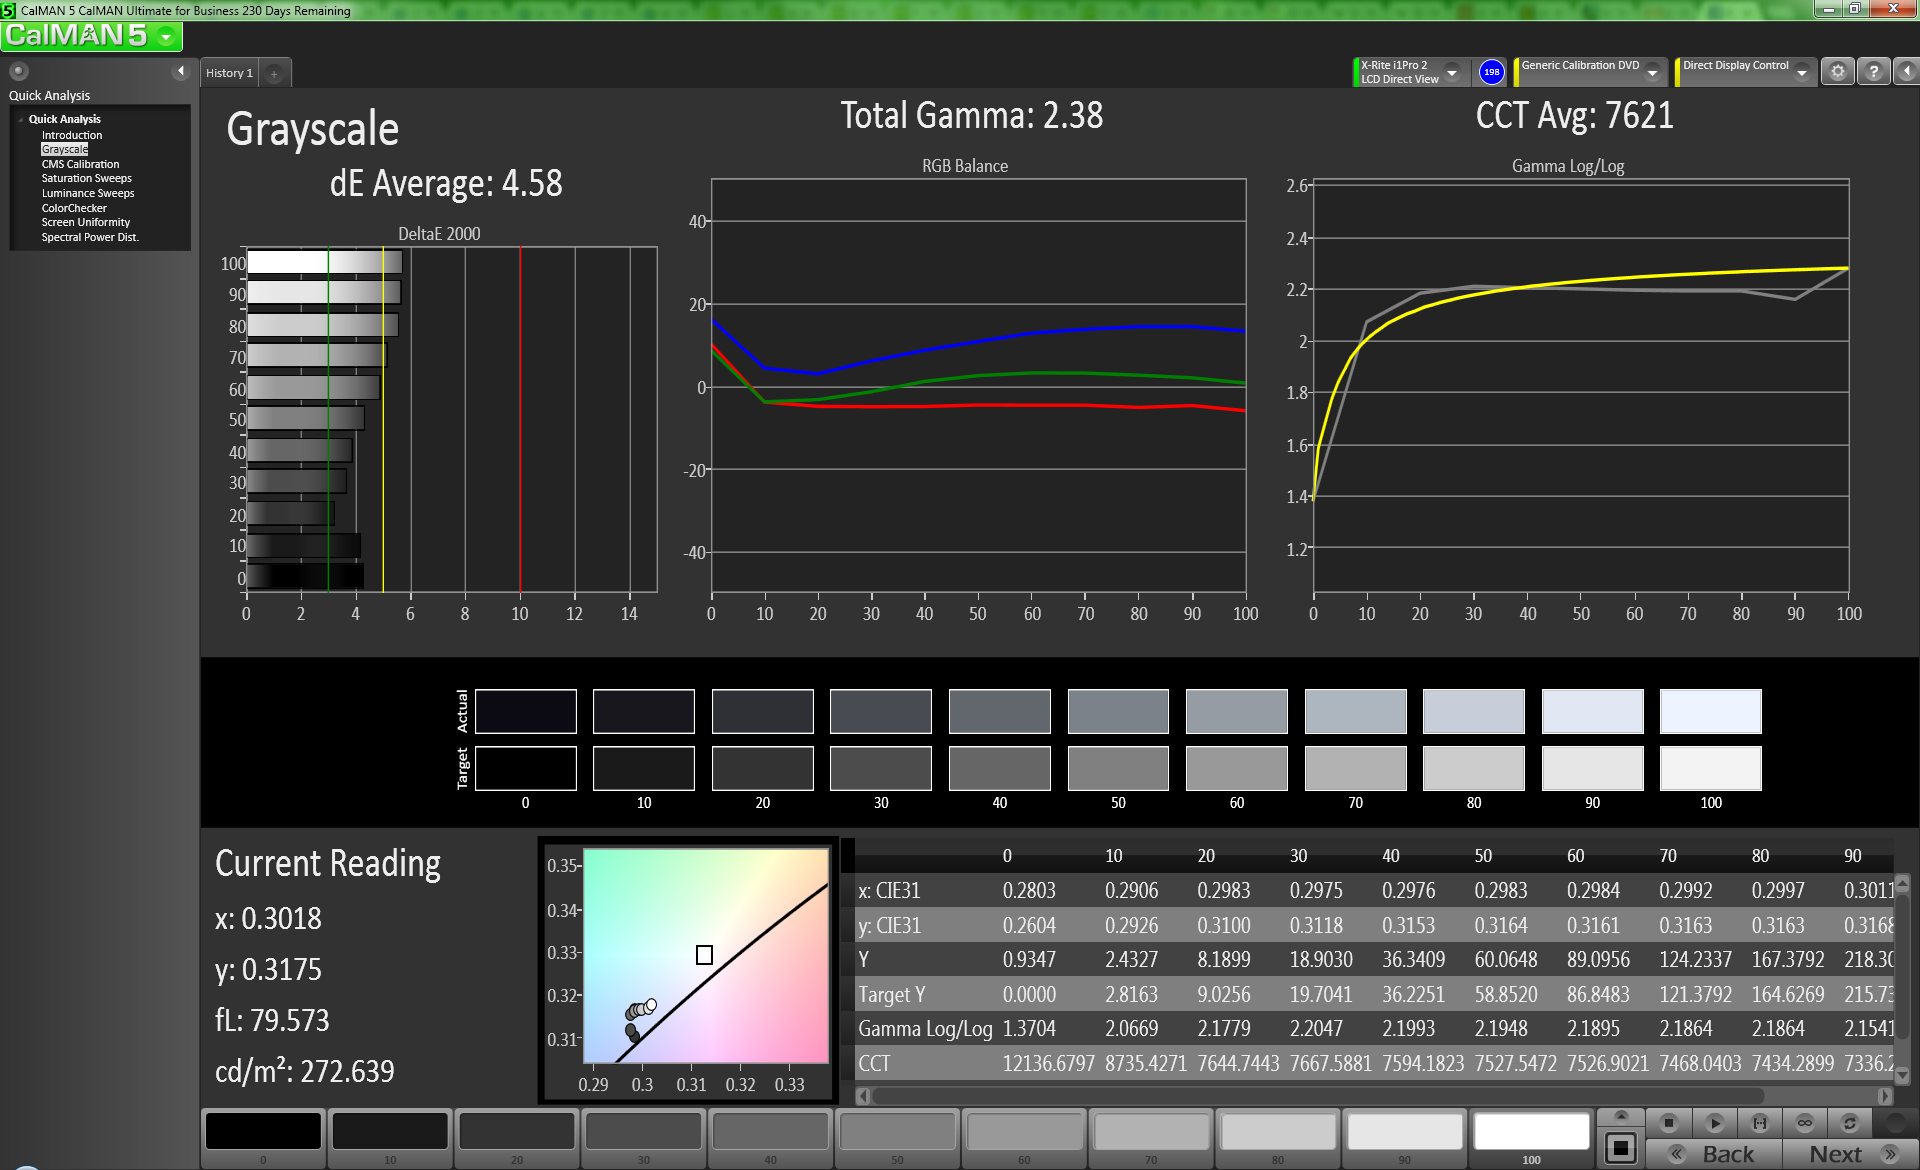Click the blue 198 meter timer badge
The width and height of the screenshot is (1920, 1170).
point(1491,72)
